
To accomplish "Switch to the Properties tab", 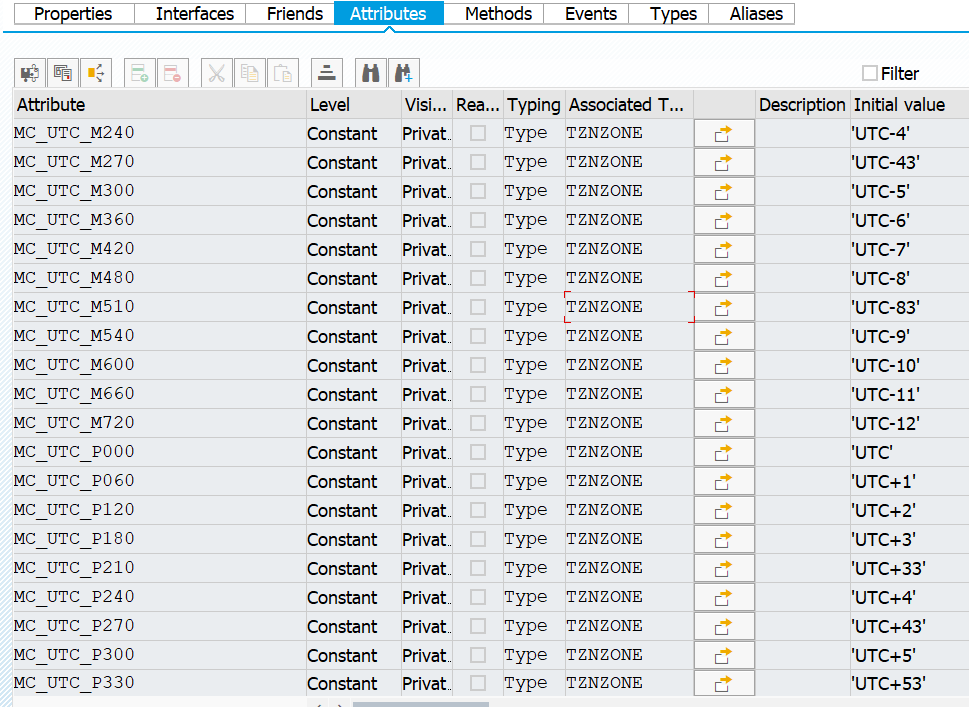I will 74,14.
